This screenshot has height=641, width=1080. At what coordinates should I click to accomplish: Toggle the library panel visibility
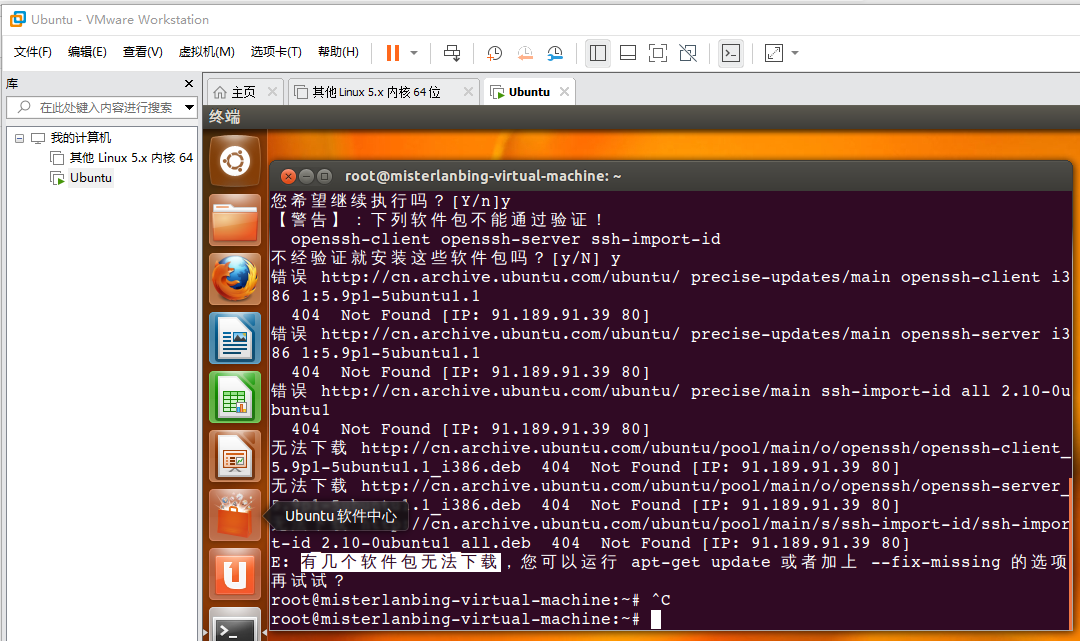point(597,53)
